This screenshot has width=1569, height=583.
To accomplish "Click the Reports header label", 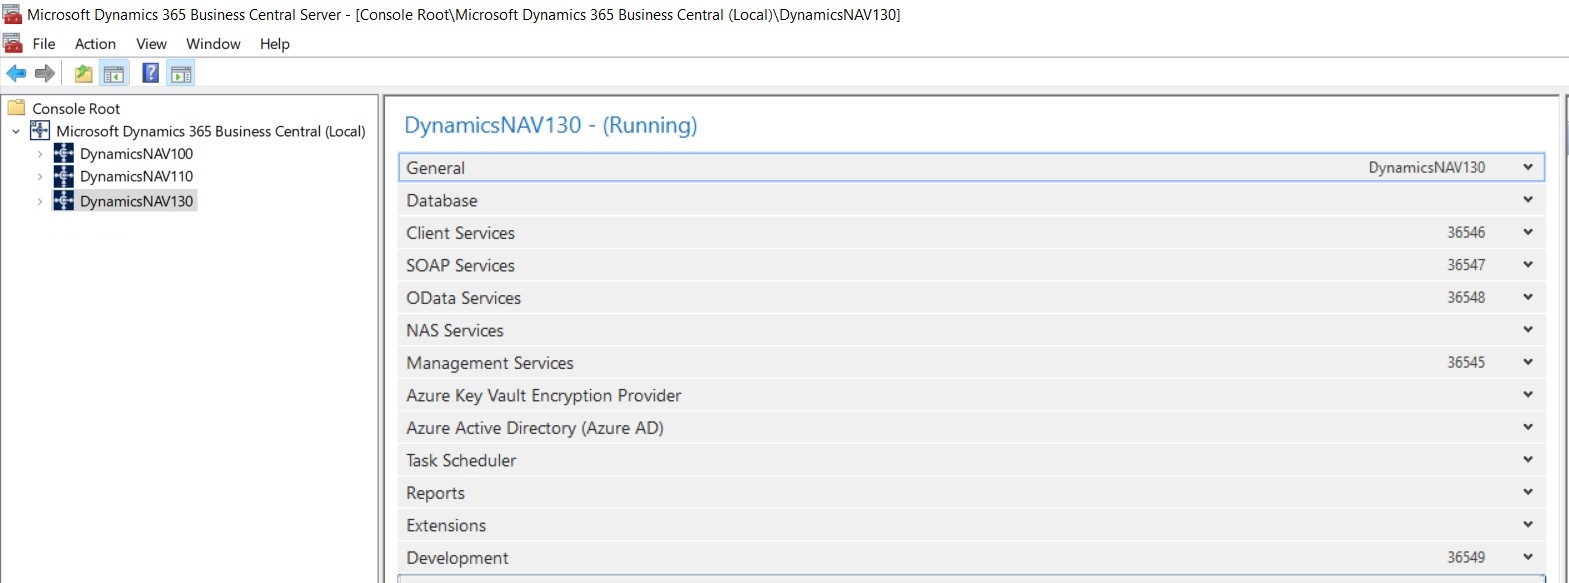I will tap(436, 493).
